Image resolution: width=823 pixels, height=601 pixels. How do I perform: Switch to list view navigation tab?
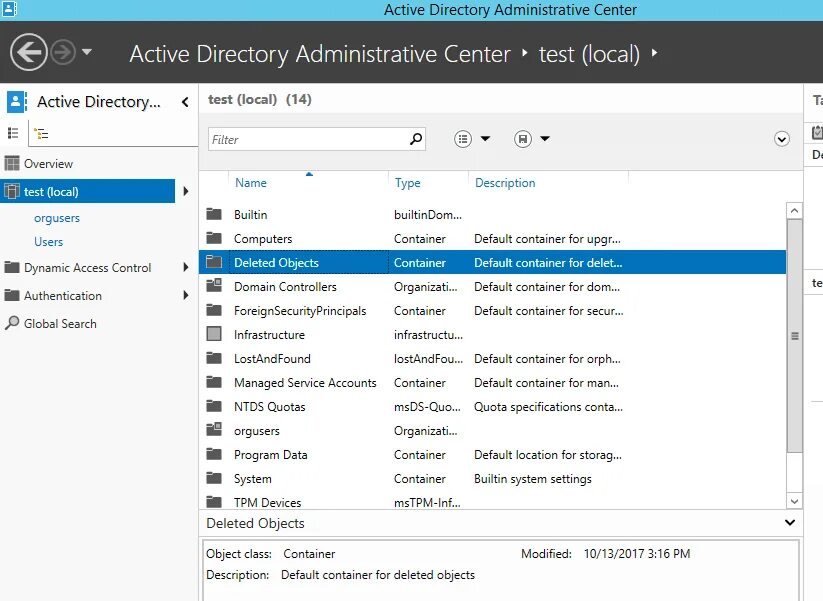click(x=13, y=133)
